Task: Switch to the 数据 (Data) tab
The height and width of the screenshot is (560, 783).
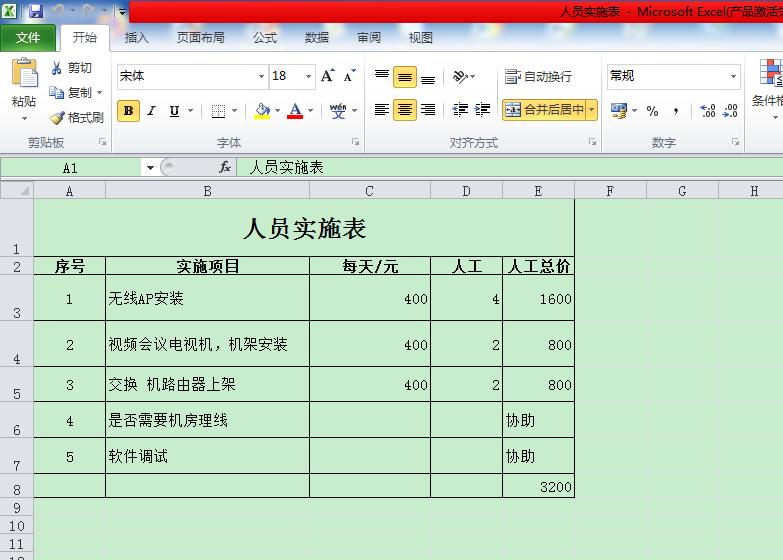Action: click(317, 38)
